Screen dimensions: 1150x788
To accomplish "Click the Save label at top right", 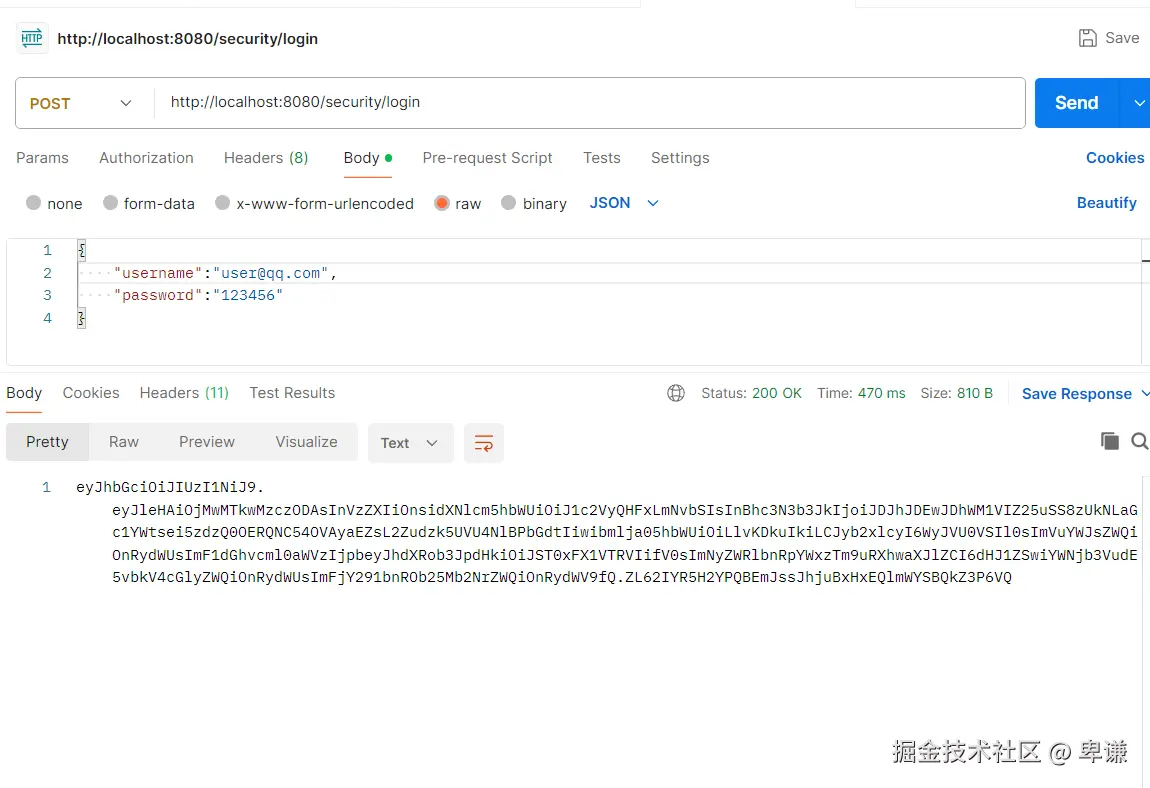I will click(x=1122, y=38).
